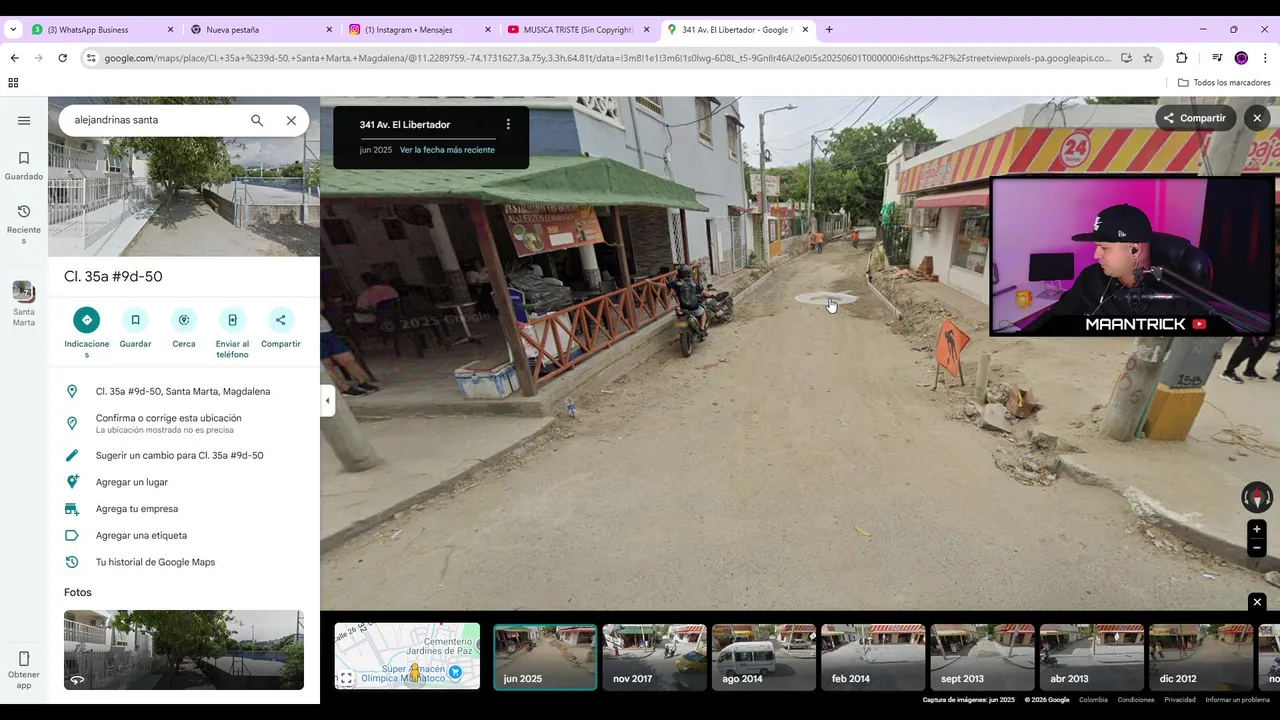Click the Street View compass control
This screenshot has height=720, width=1280.
tap(1257, 497)
